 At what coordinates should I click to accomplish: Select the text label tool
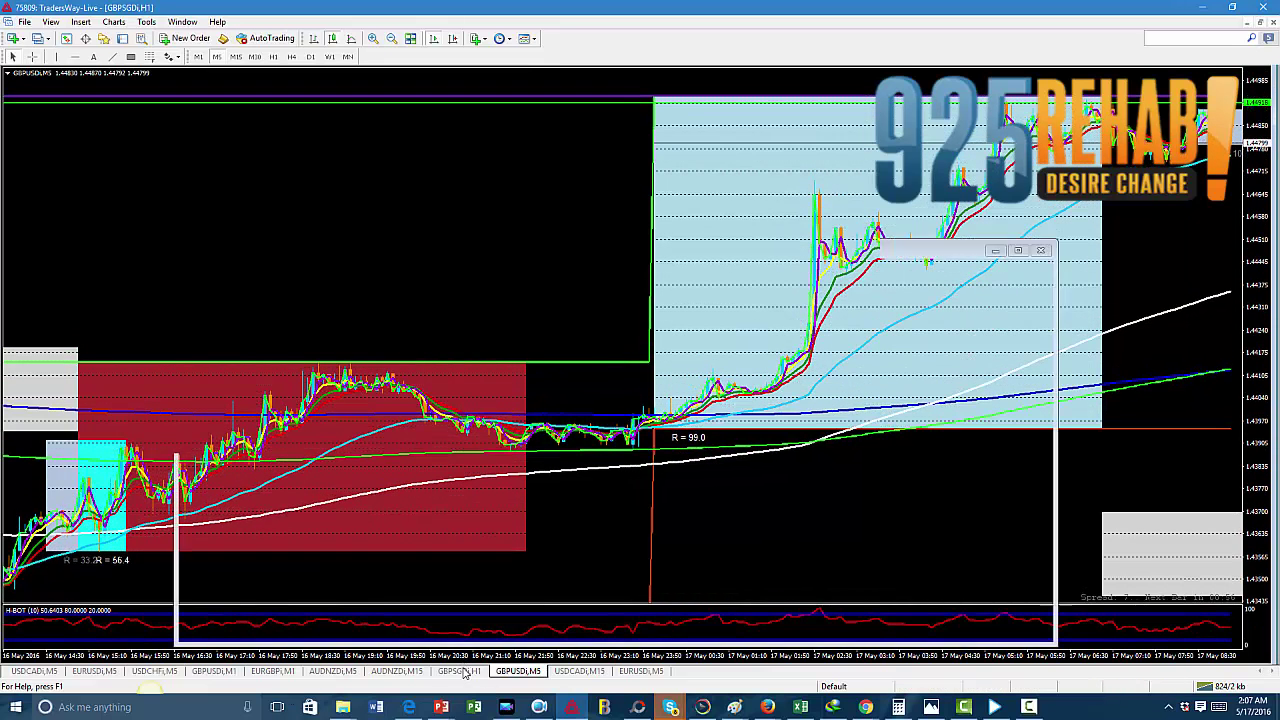click(94, 57)
